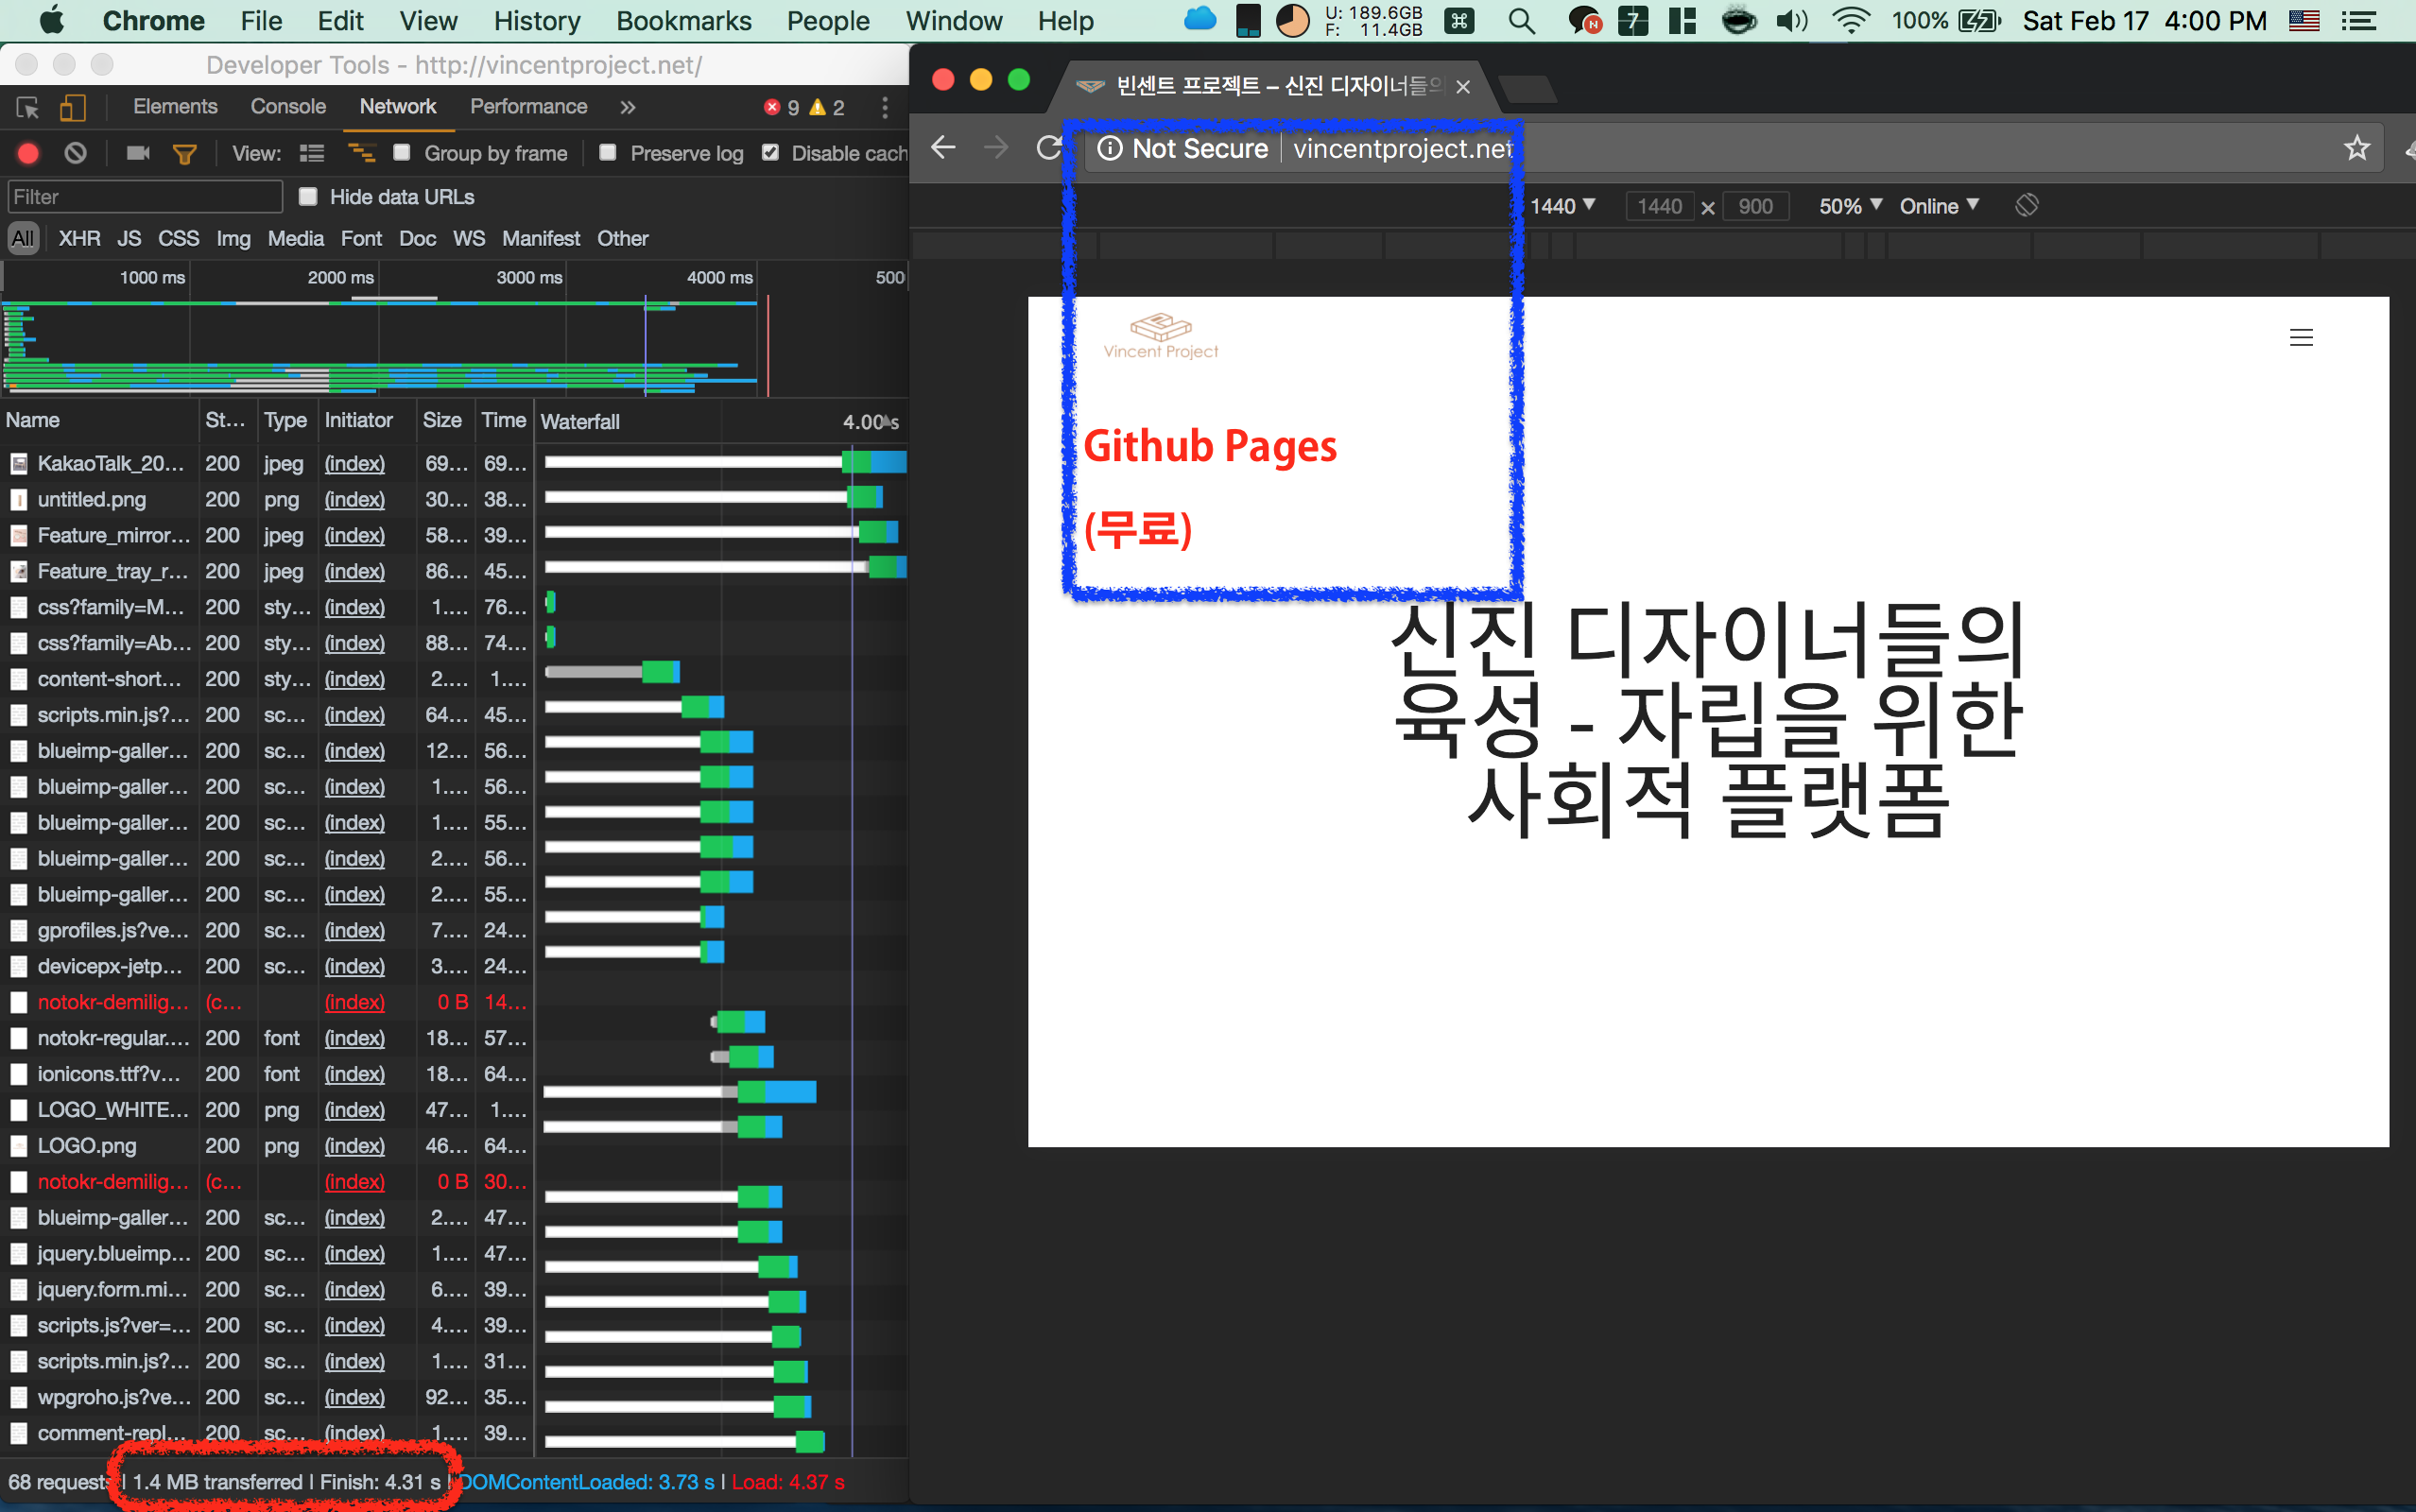Filter requests by XHR
The width and height of the screenshot is (2416, 1512).
(x=79, y=238)
